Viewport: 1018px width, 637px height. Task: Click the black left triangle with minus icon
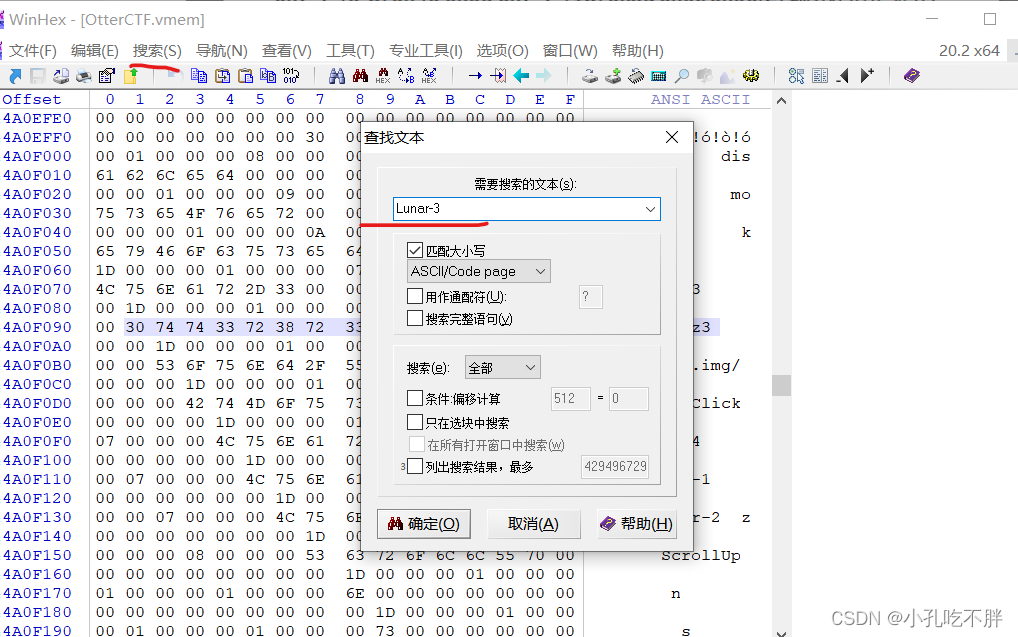click(x=843, y=76)
